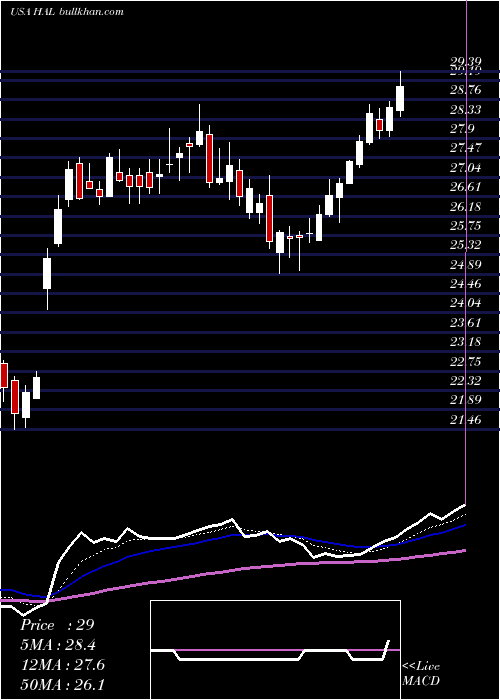Click the 27.47 price axis label
This screenshot has width=500, height=700.
tap(465, 149)
